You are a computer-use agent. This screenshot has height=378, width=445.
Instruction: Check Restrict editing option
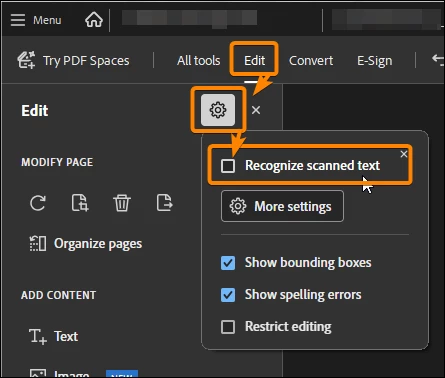pyautogui.click(x=228, y=327)
